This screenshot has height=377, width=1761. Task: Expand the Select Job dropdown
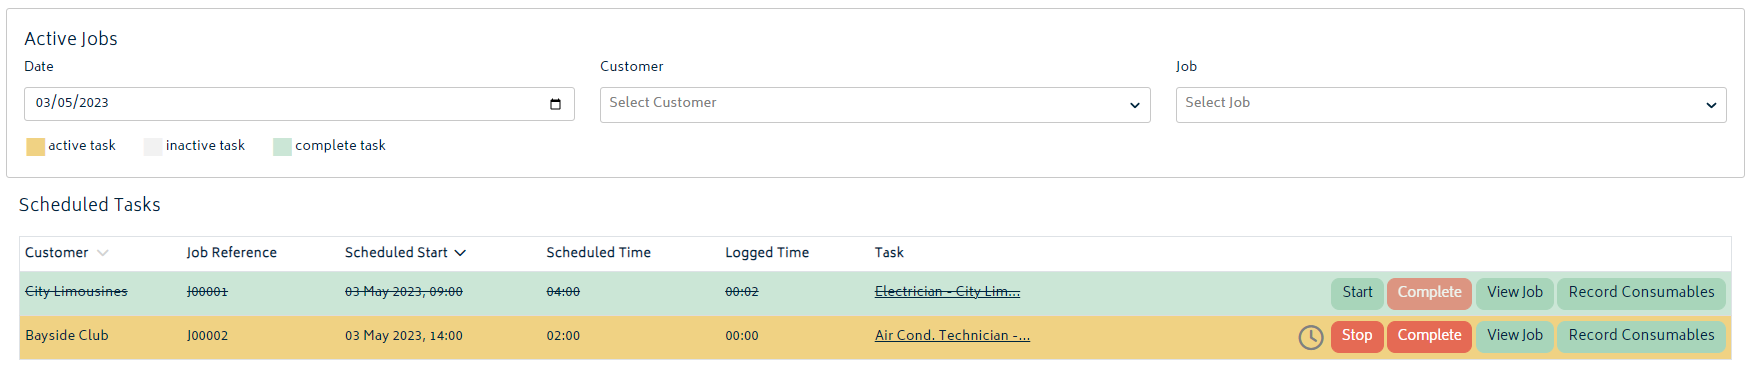(1451, 105)
